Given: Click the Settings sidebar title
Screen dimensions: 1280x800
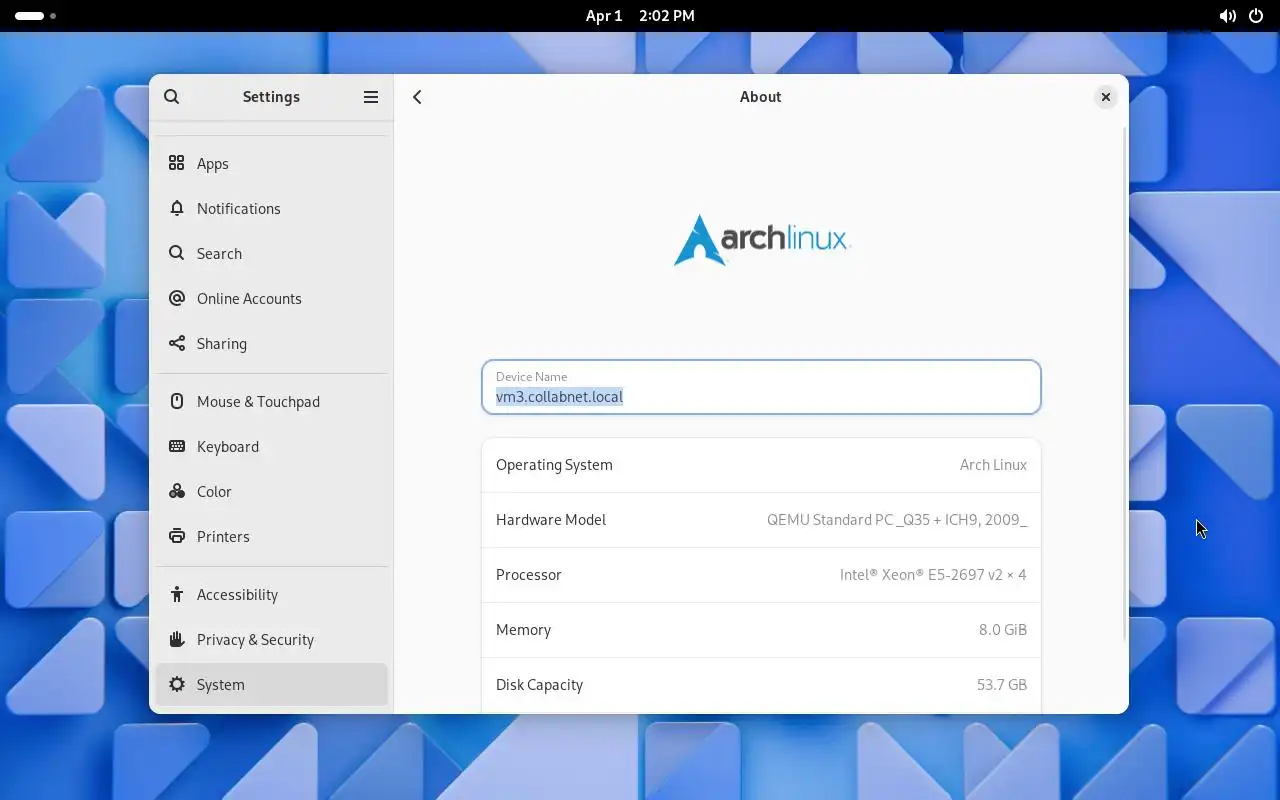Looking at the screenshot, I should click(271, 97).
